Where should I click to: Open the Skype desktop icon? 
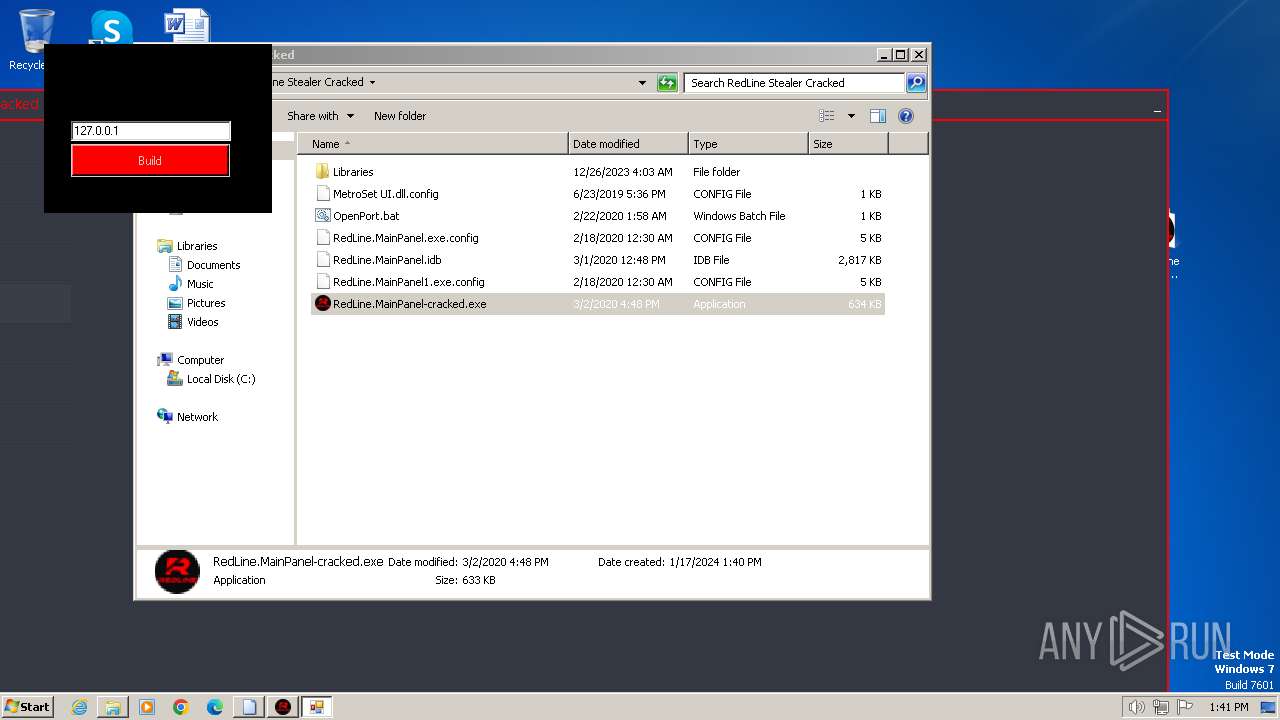coord(111,28)
